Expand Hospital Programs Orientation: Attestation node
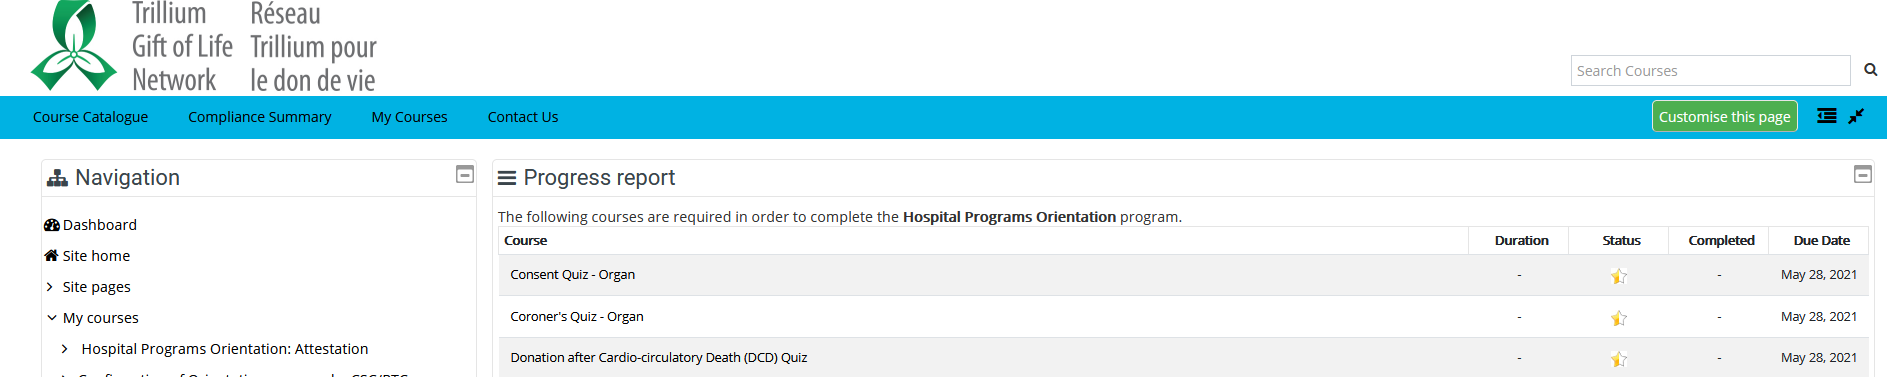Viewport: 1887px width, 377px height. (65, 349)
